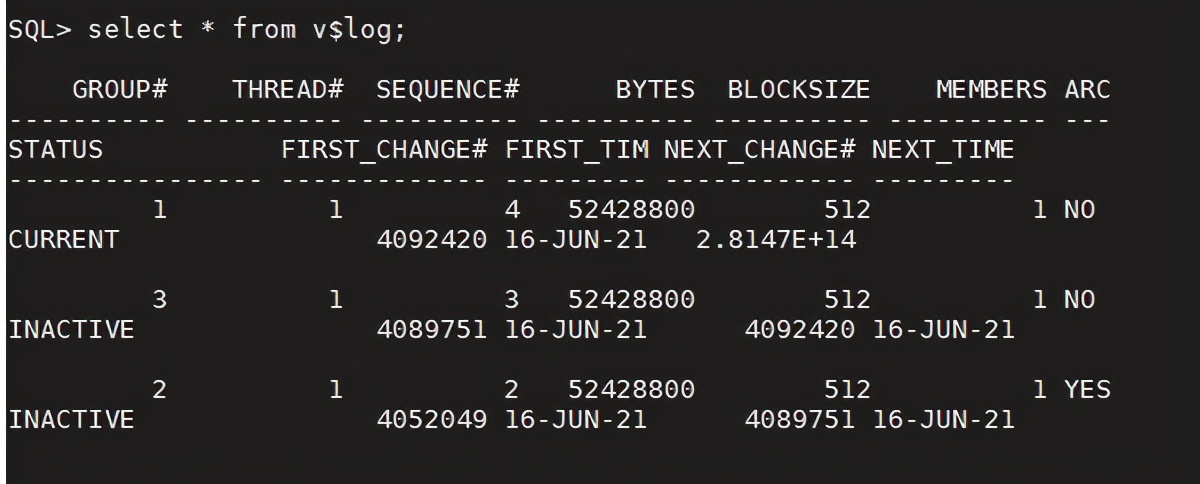
Task: Click the CURRENT status value
Action: click(x=63, y=240)
